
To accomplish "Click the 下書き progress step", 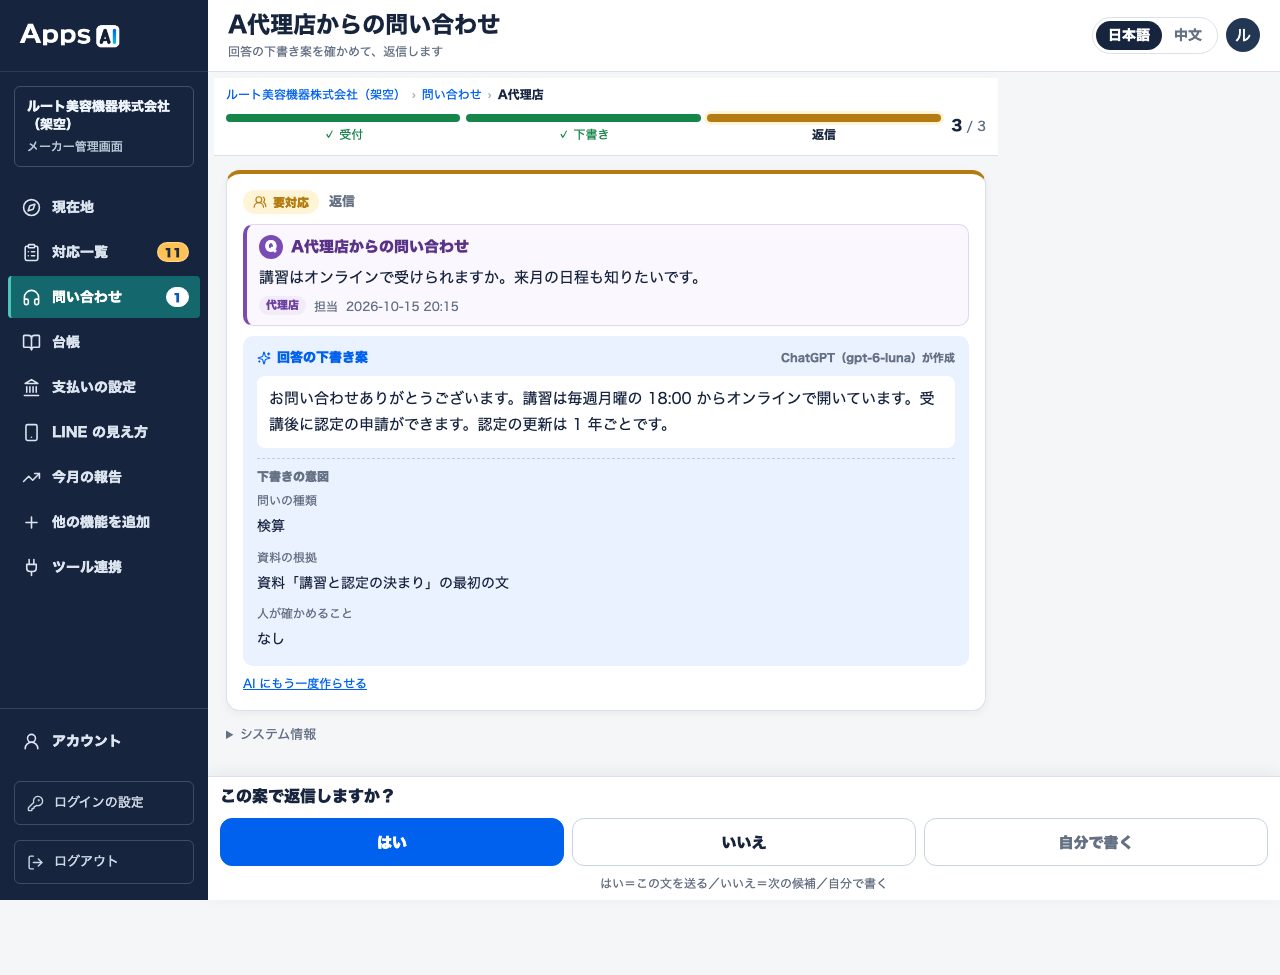I will [x=583, y=126].
